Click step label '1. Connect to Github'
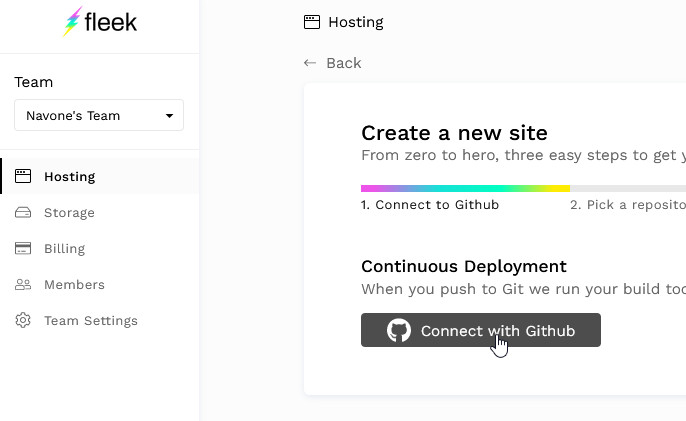686x421 pixels. 430,205
